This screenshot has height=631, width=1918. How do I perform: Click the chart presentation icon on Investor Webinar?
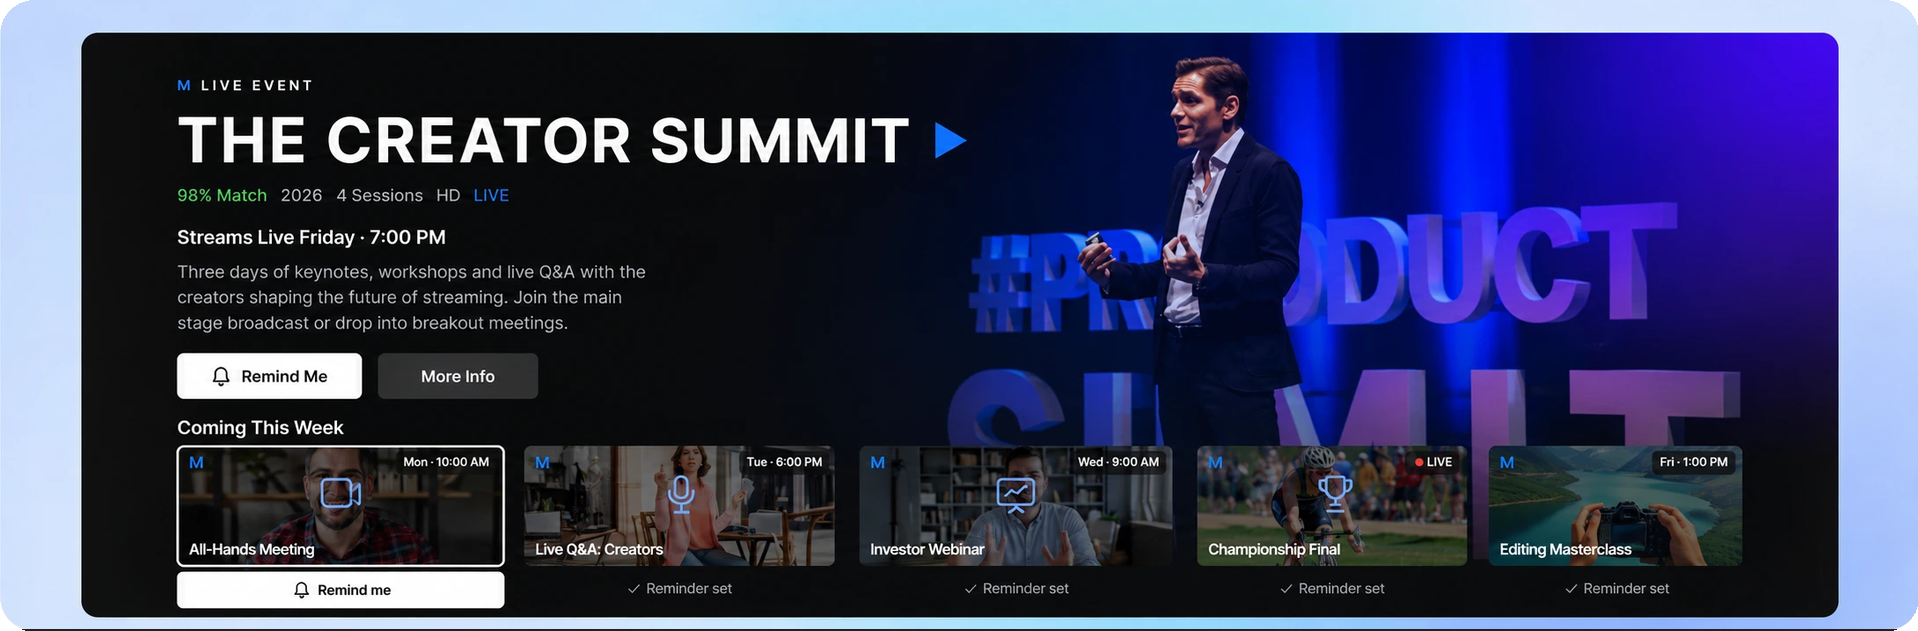coord(1015,495)
